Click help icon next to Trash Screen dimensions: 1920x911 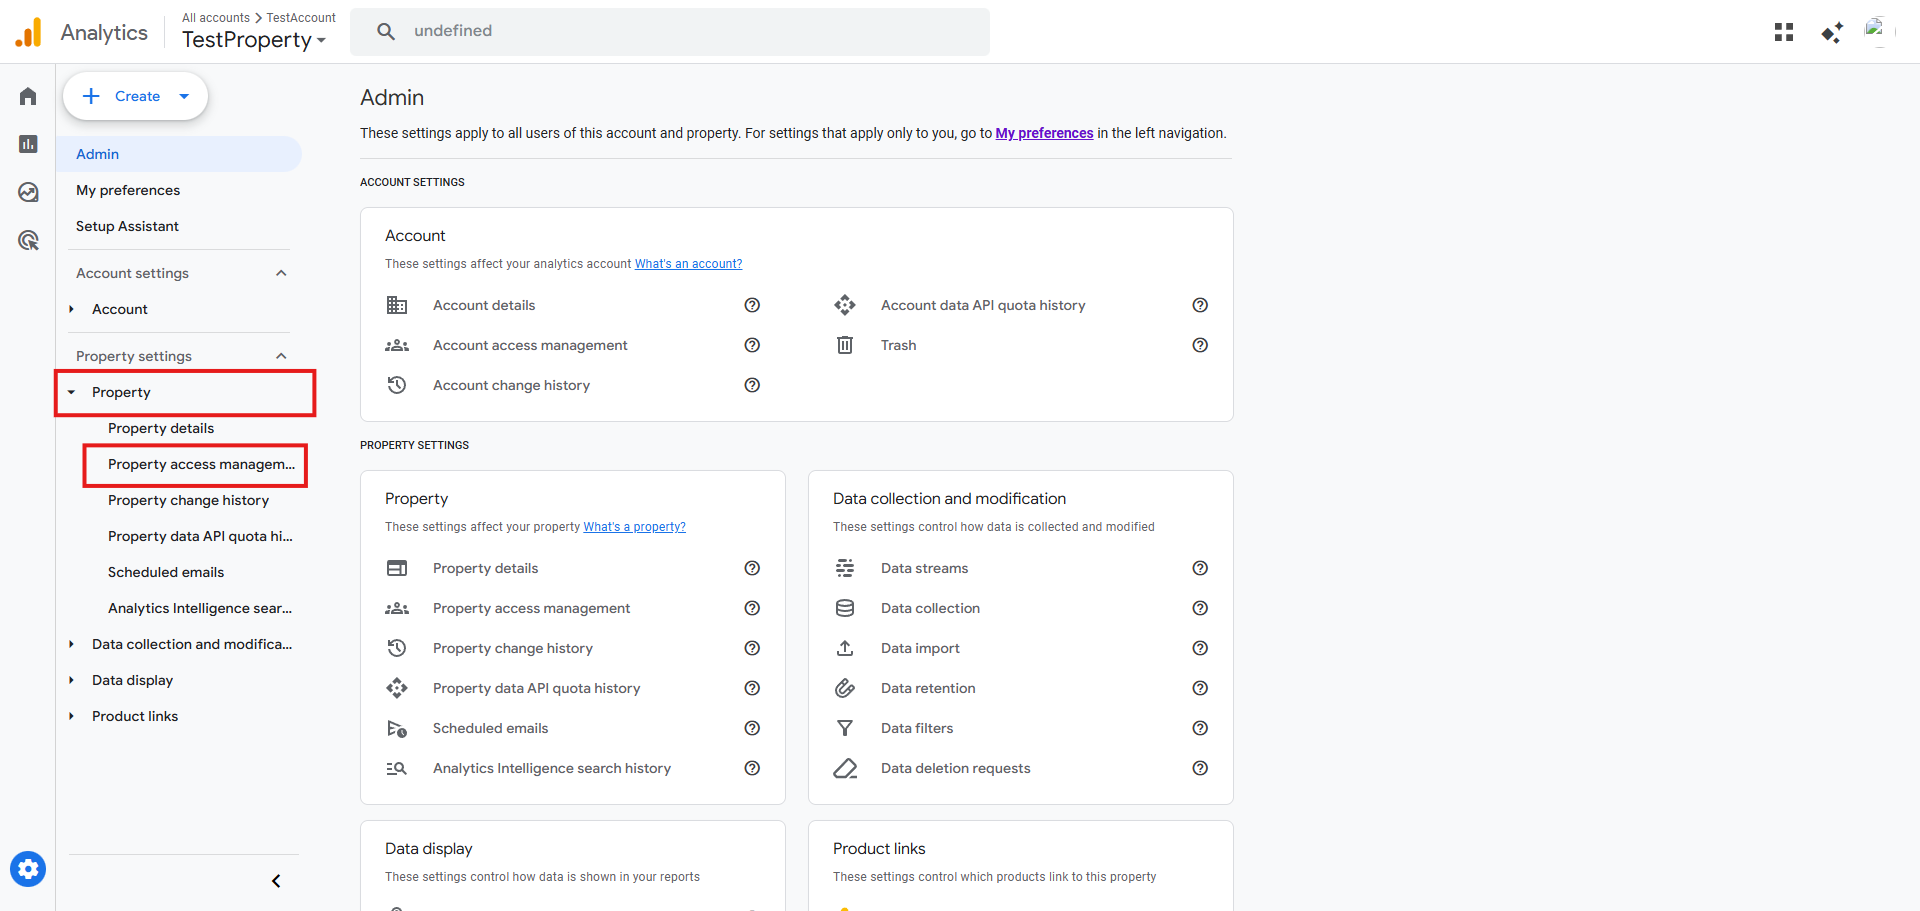[1200, 345]
